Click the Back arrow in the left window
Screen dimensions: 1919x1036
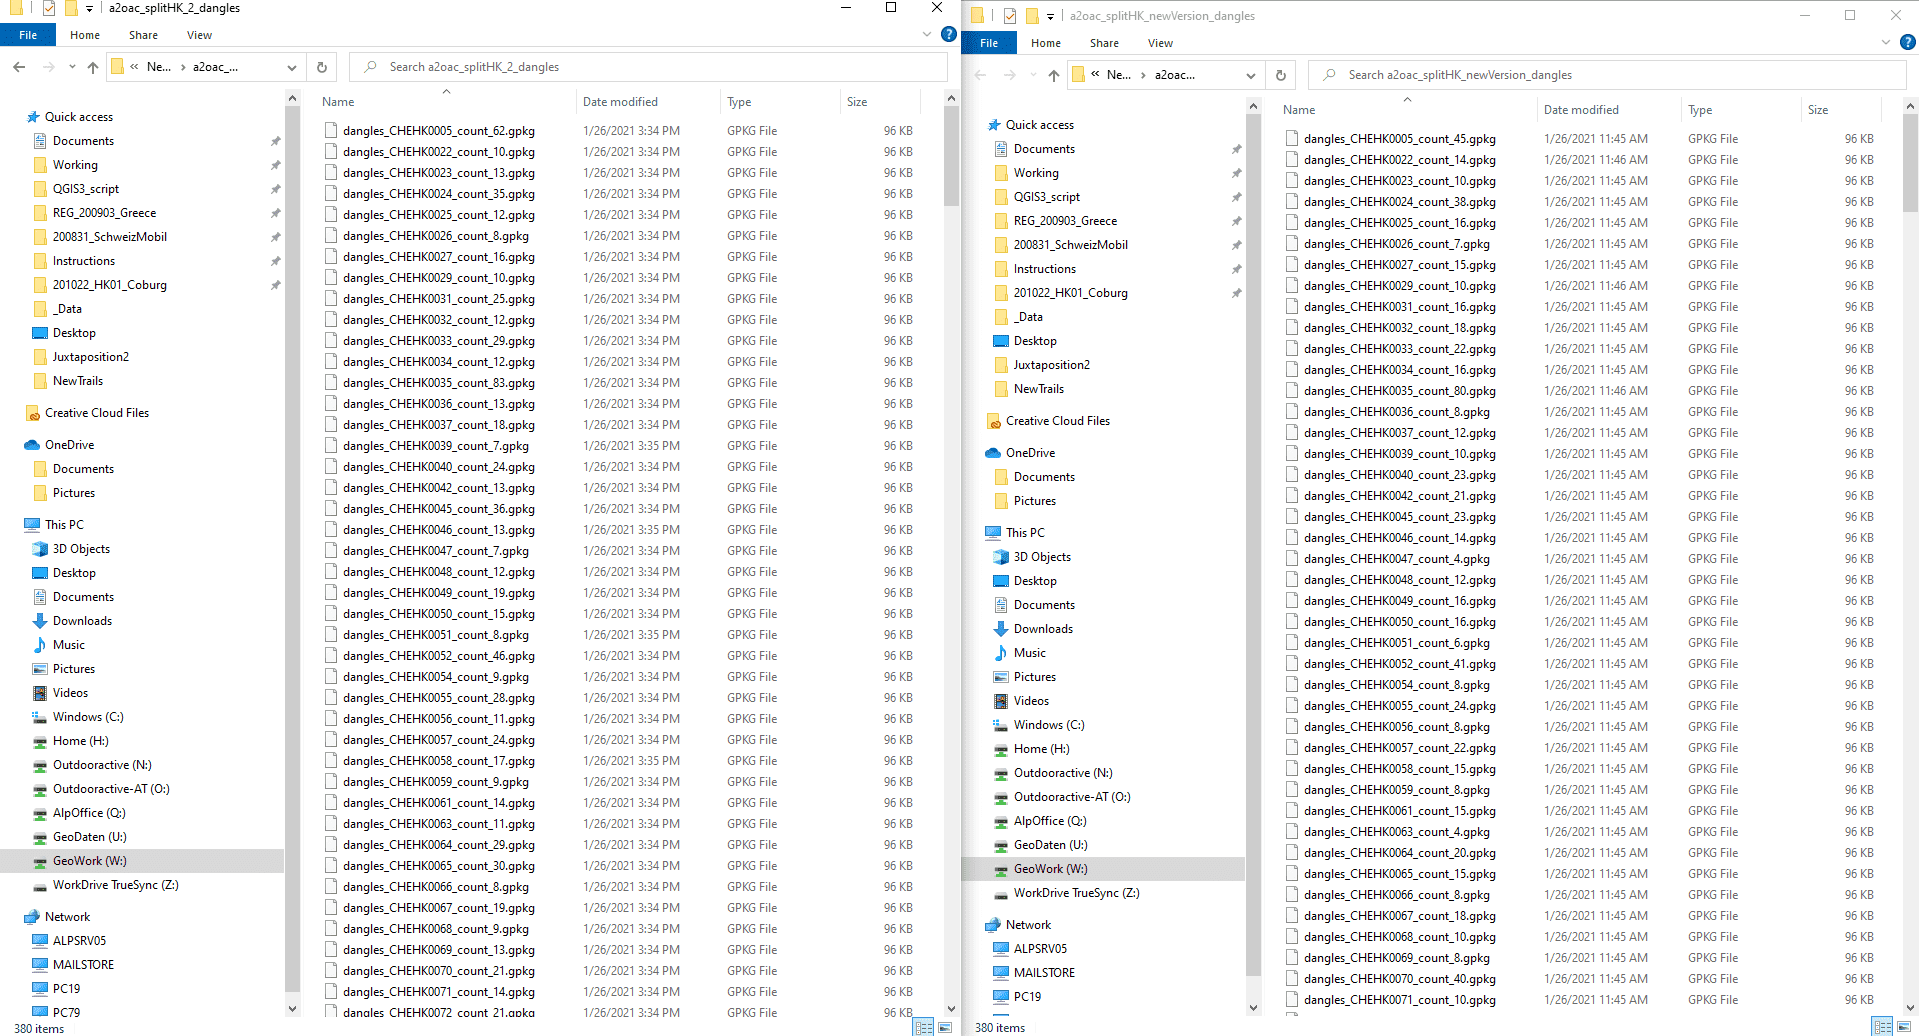[19, 67]
